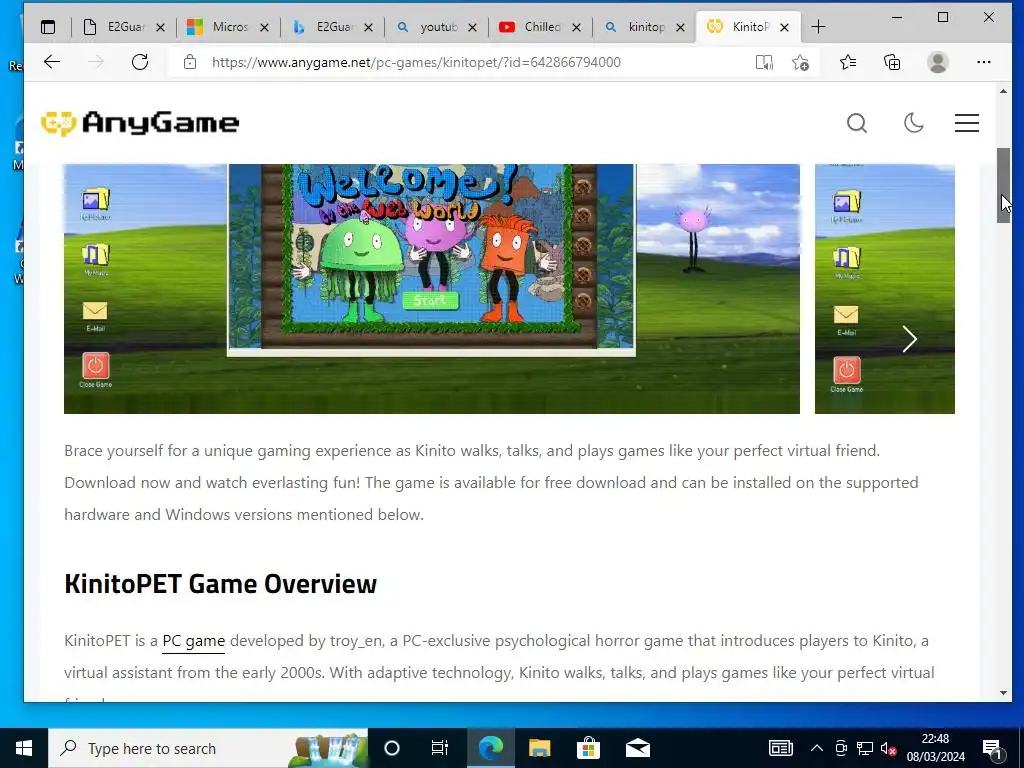Open Cortana circle on taskbar
The height and width of the screenshot is (768, 1024).
pyautogui.click(x=391, y=748)
